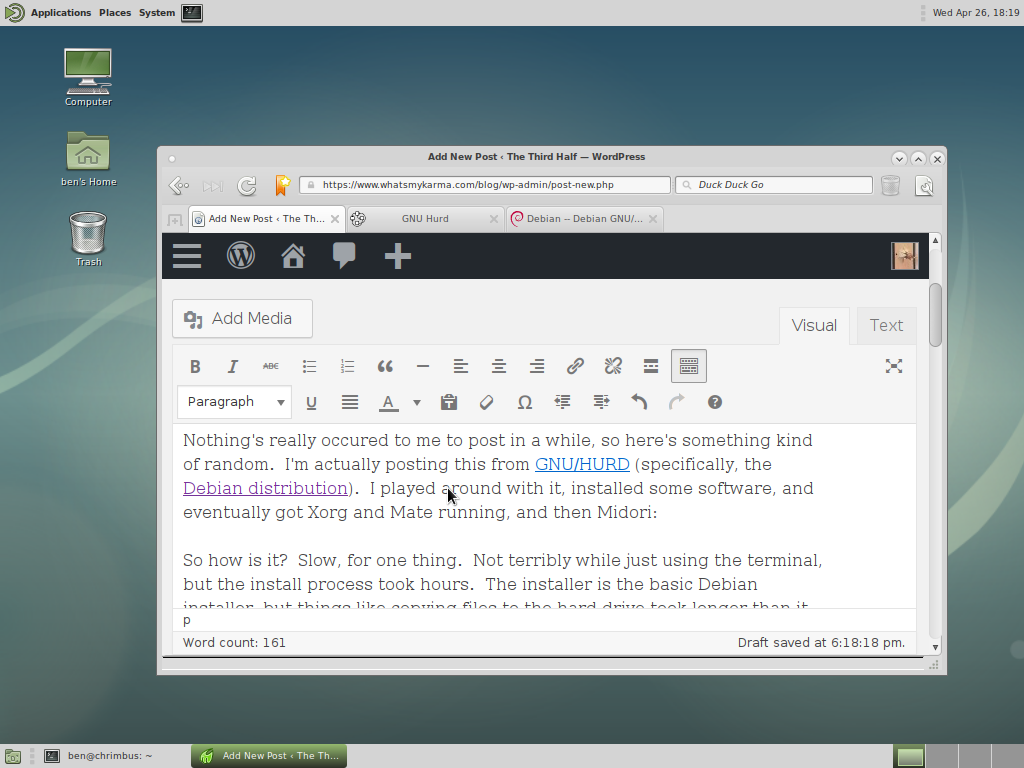The width and height of the screenshot is (1024, 768).
Task: Click the show desktop panel icon
Action: coord(12,756)
